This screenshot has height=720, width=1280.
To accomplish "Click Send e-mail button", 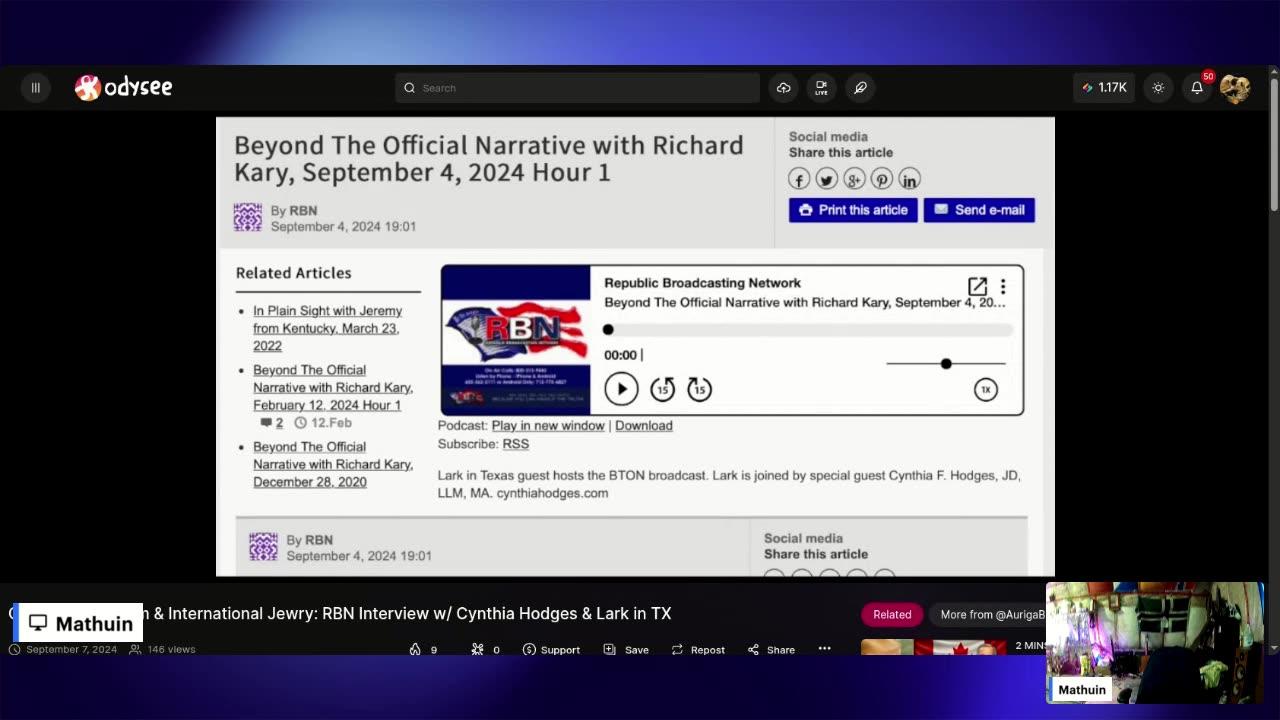I will pyautogui.click(x=979, y=210).
